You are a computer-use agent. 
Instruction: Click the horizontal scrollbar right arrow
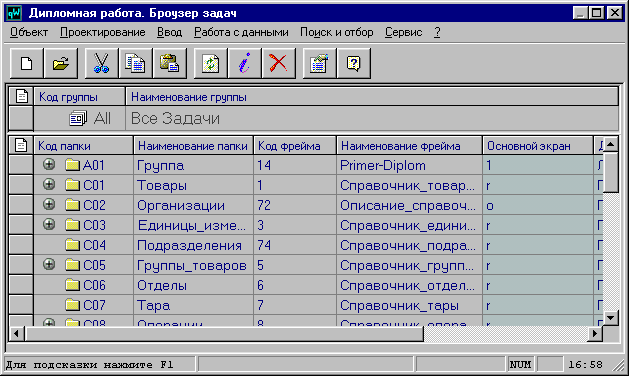coord(595,333)
